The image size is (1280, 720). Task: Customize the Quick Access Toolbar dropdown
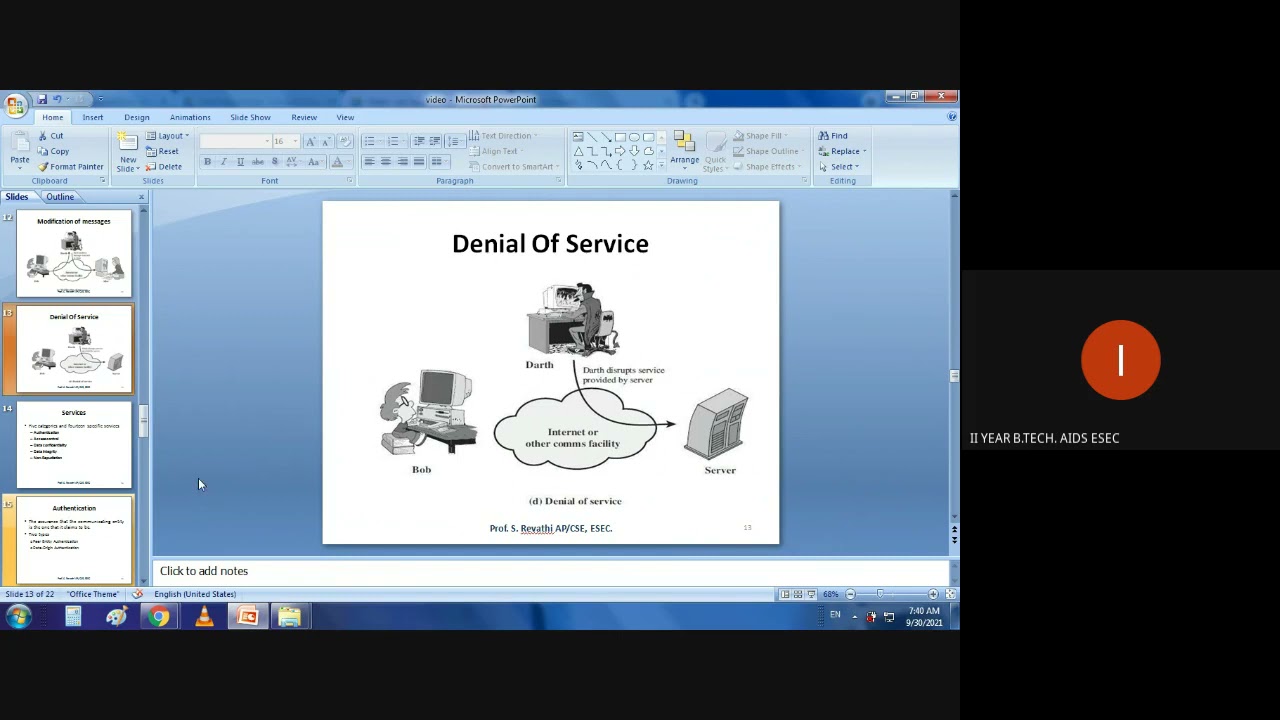point(100,99)
